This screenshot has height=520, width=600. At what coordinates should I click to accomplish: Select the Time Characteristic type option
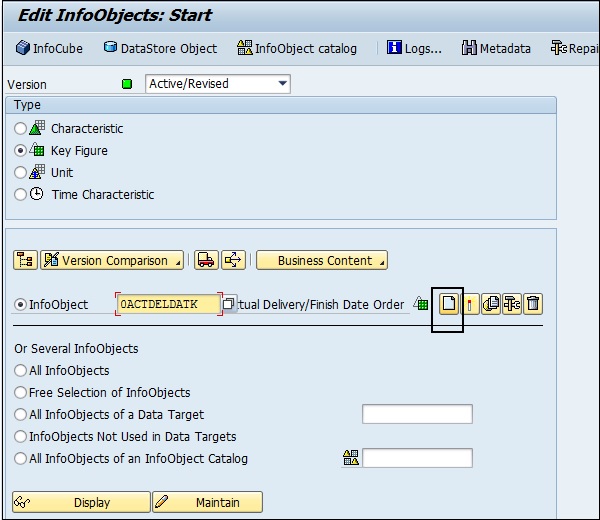21,194
